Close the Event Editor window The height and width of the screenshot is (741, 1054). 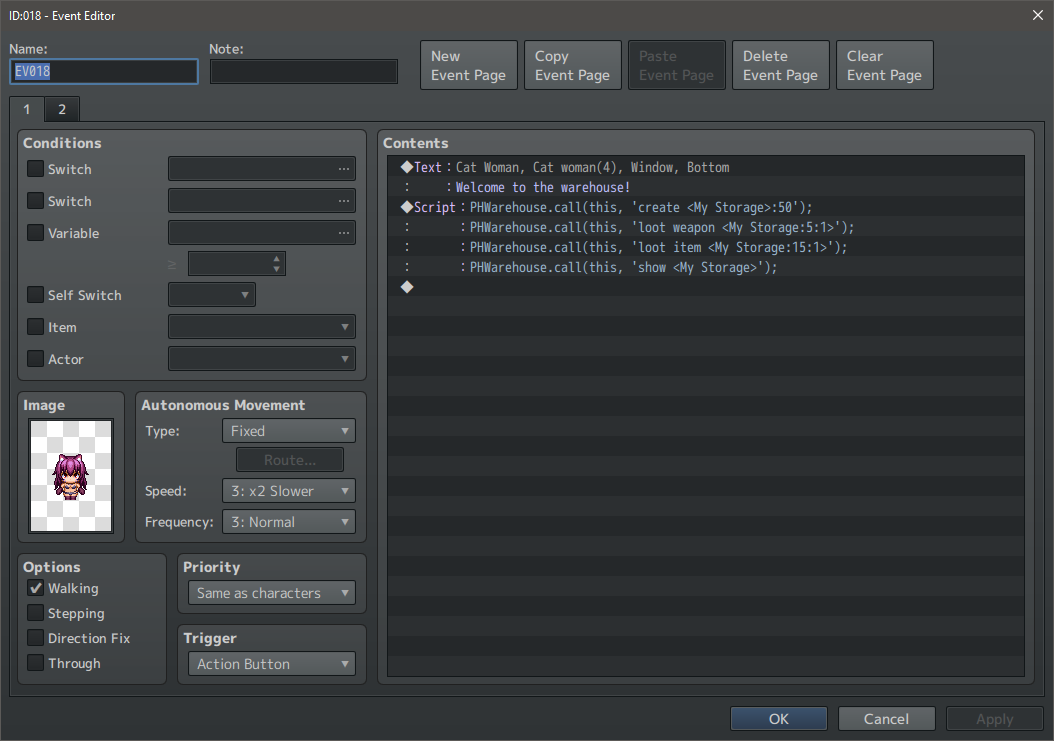click(1037, 15)
